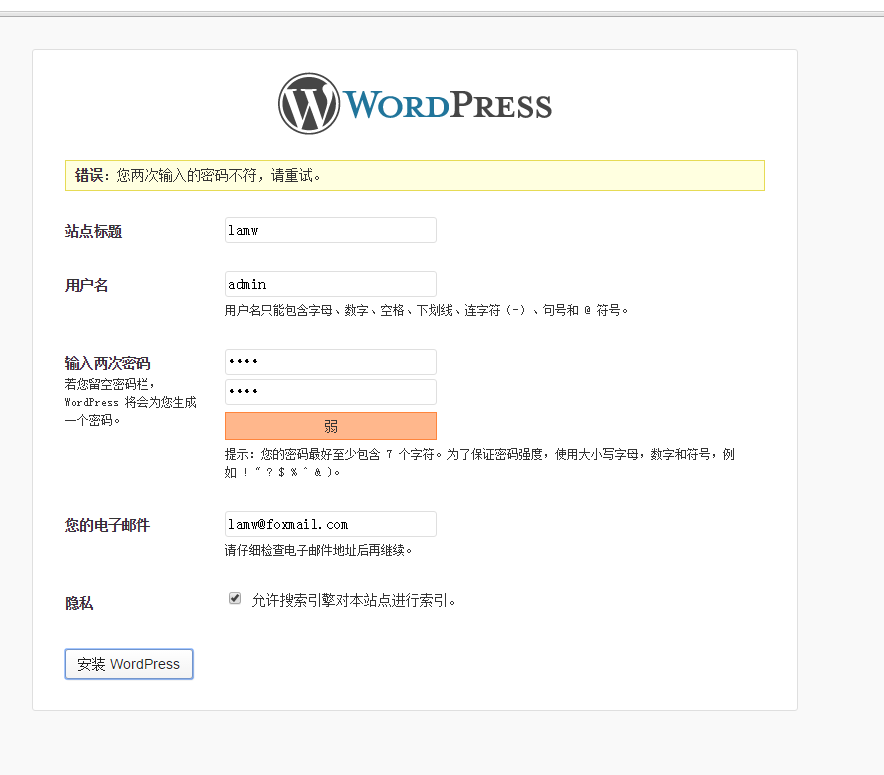
Task: Click the 隐私 label
Action: click(79, 603)
